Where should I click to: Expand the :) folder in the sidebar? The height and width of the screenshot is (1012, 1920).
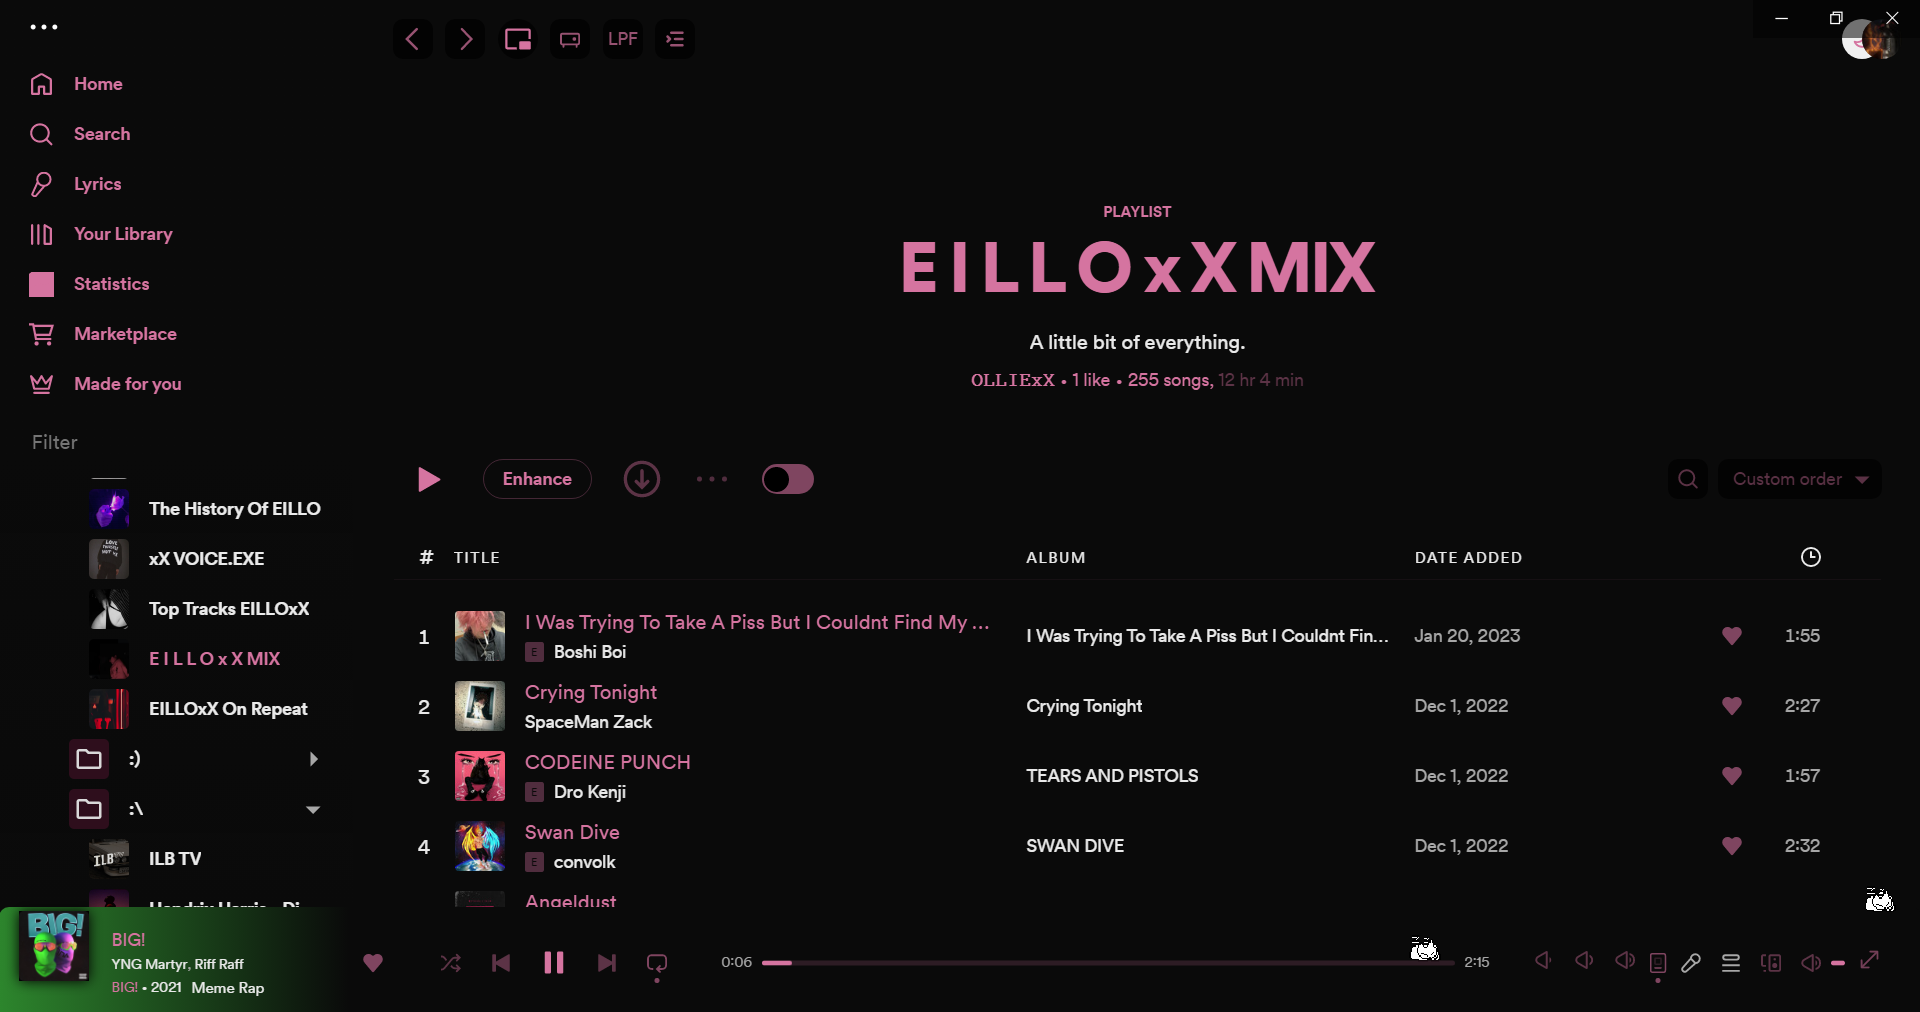click(314, 759)
